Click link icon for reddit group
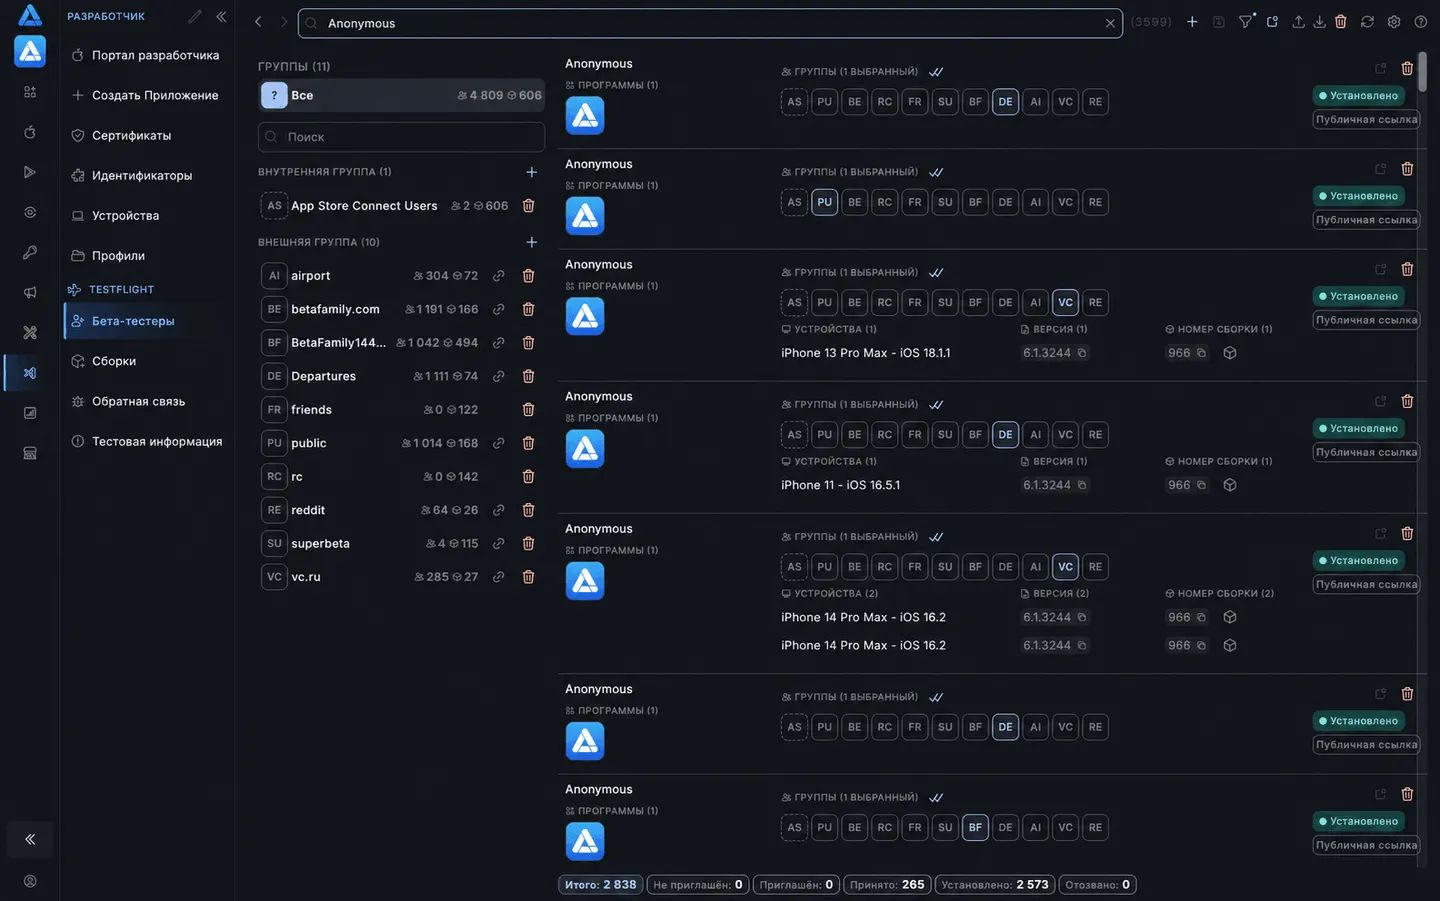This screenshot has height=901, width=1440. coord(498,510)
